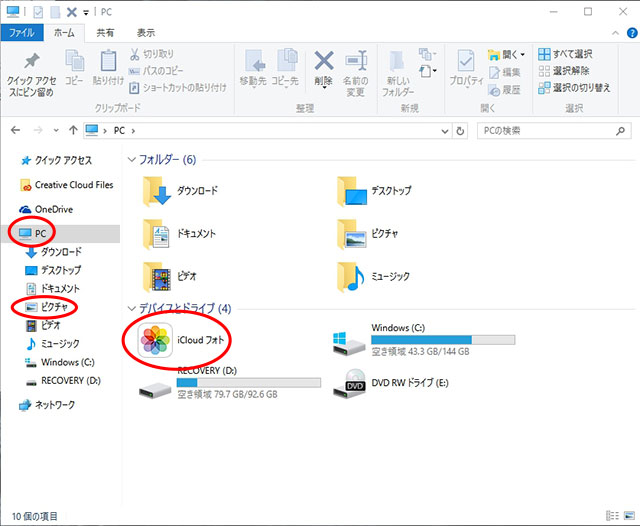Click PC in the address bar
The image size is (640, 526).
pos(119,131)
